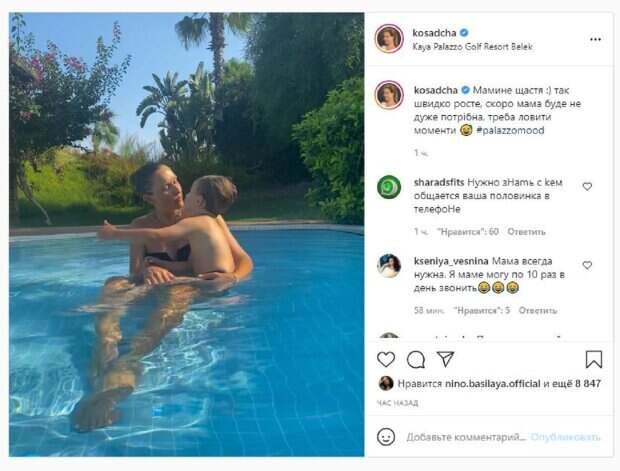Open the emoji picker in comment box
Image resolution: width=620 pixels, height=471 pixels.
pyautogui.click(x=386, y=437)
